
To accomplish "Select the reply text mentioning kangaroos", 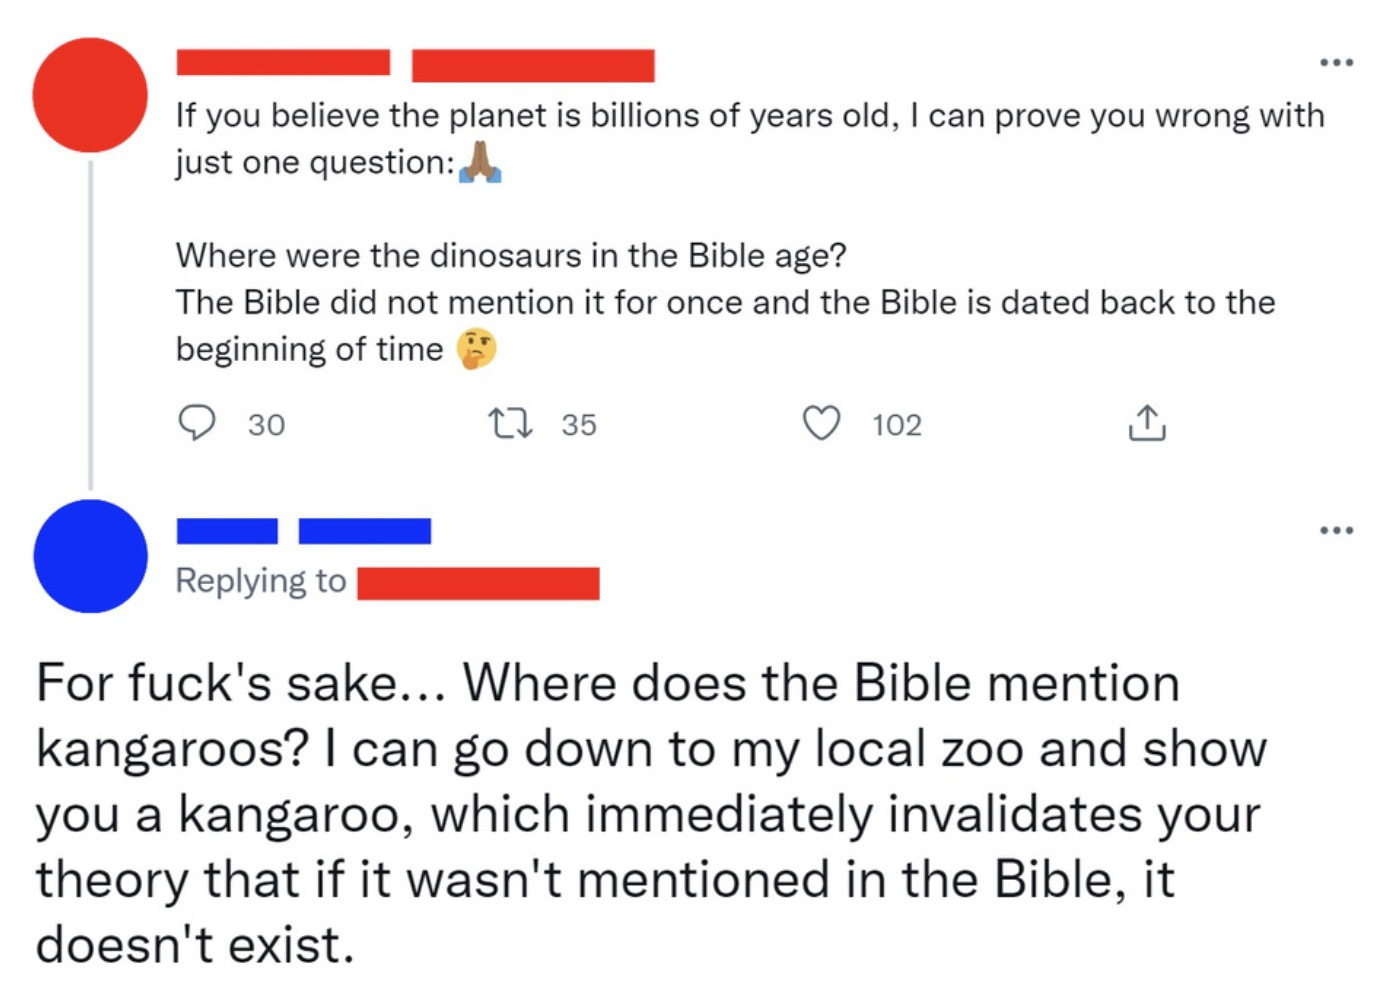I will 650,813.
